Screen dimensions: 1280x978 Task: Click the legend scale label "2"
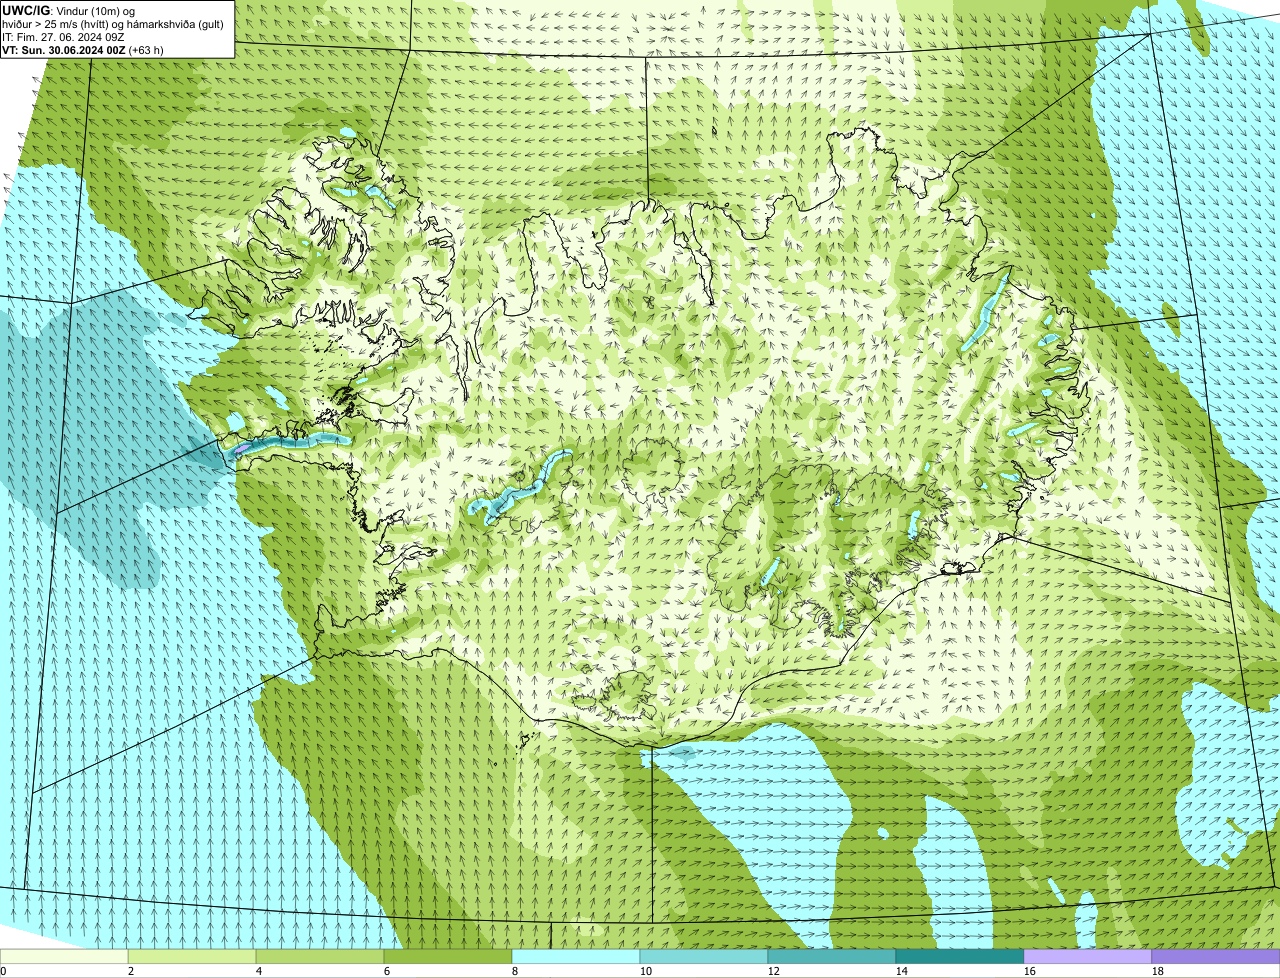[131, 971]
